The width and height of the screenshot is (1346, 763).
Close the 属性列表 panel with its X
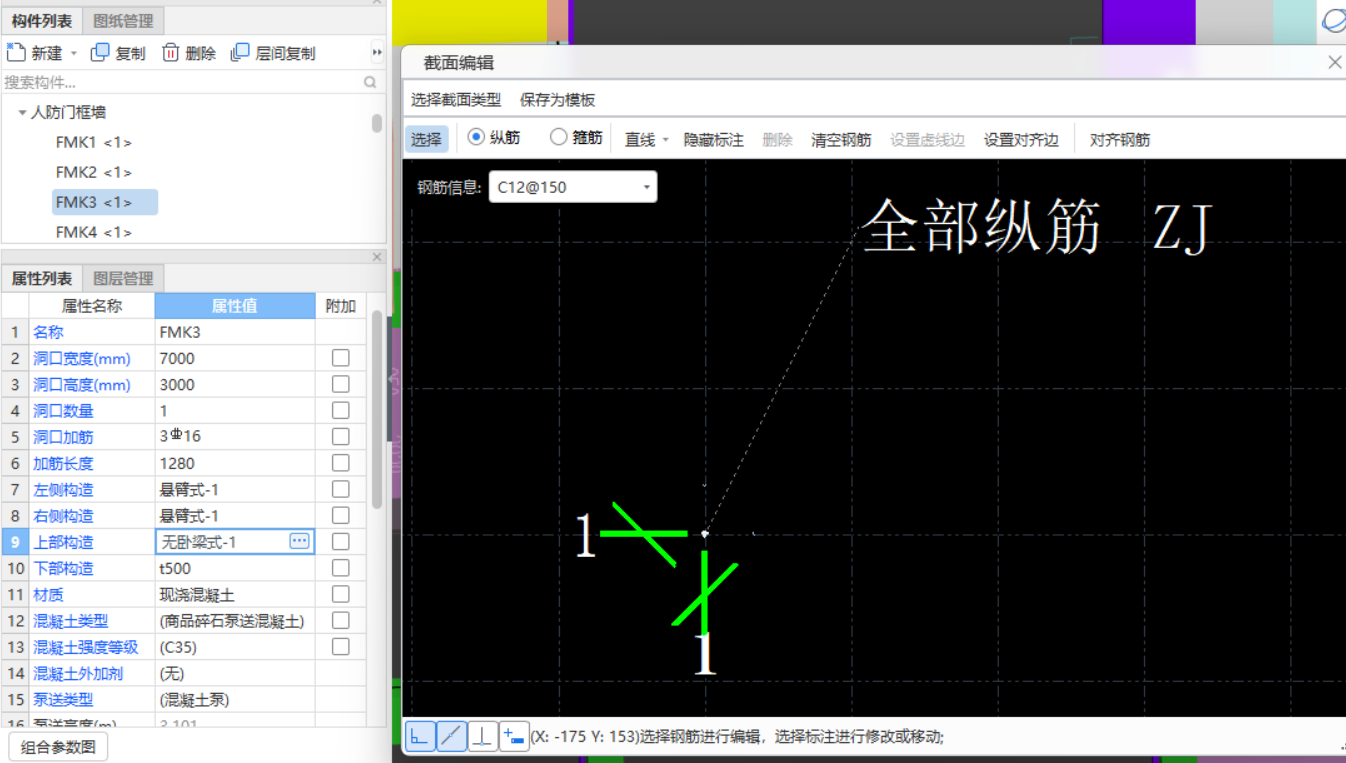[377, 257]
